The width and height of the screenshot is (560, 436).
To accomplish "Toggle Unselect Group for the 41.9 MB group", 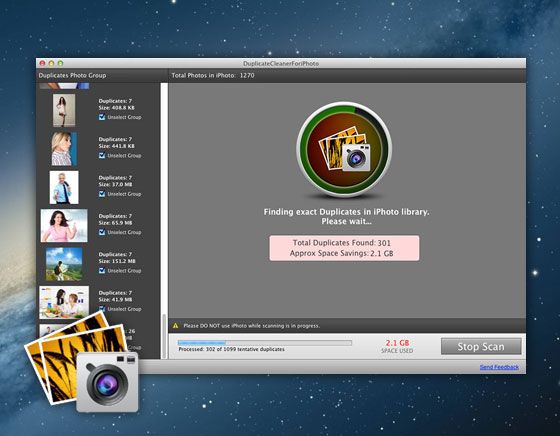I will pyautogui.click(x=102, y=309).
